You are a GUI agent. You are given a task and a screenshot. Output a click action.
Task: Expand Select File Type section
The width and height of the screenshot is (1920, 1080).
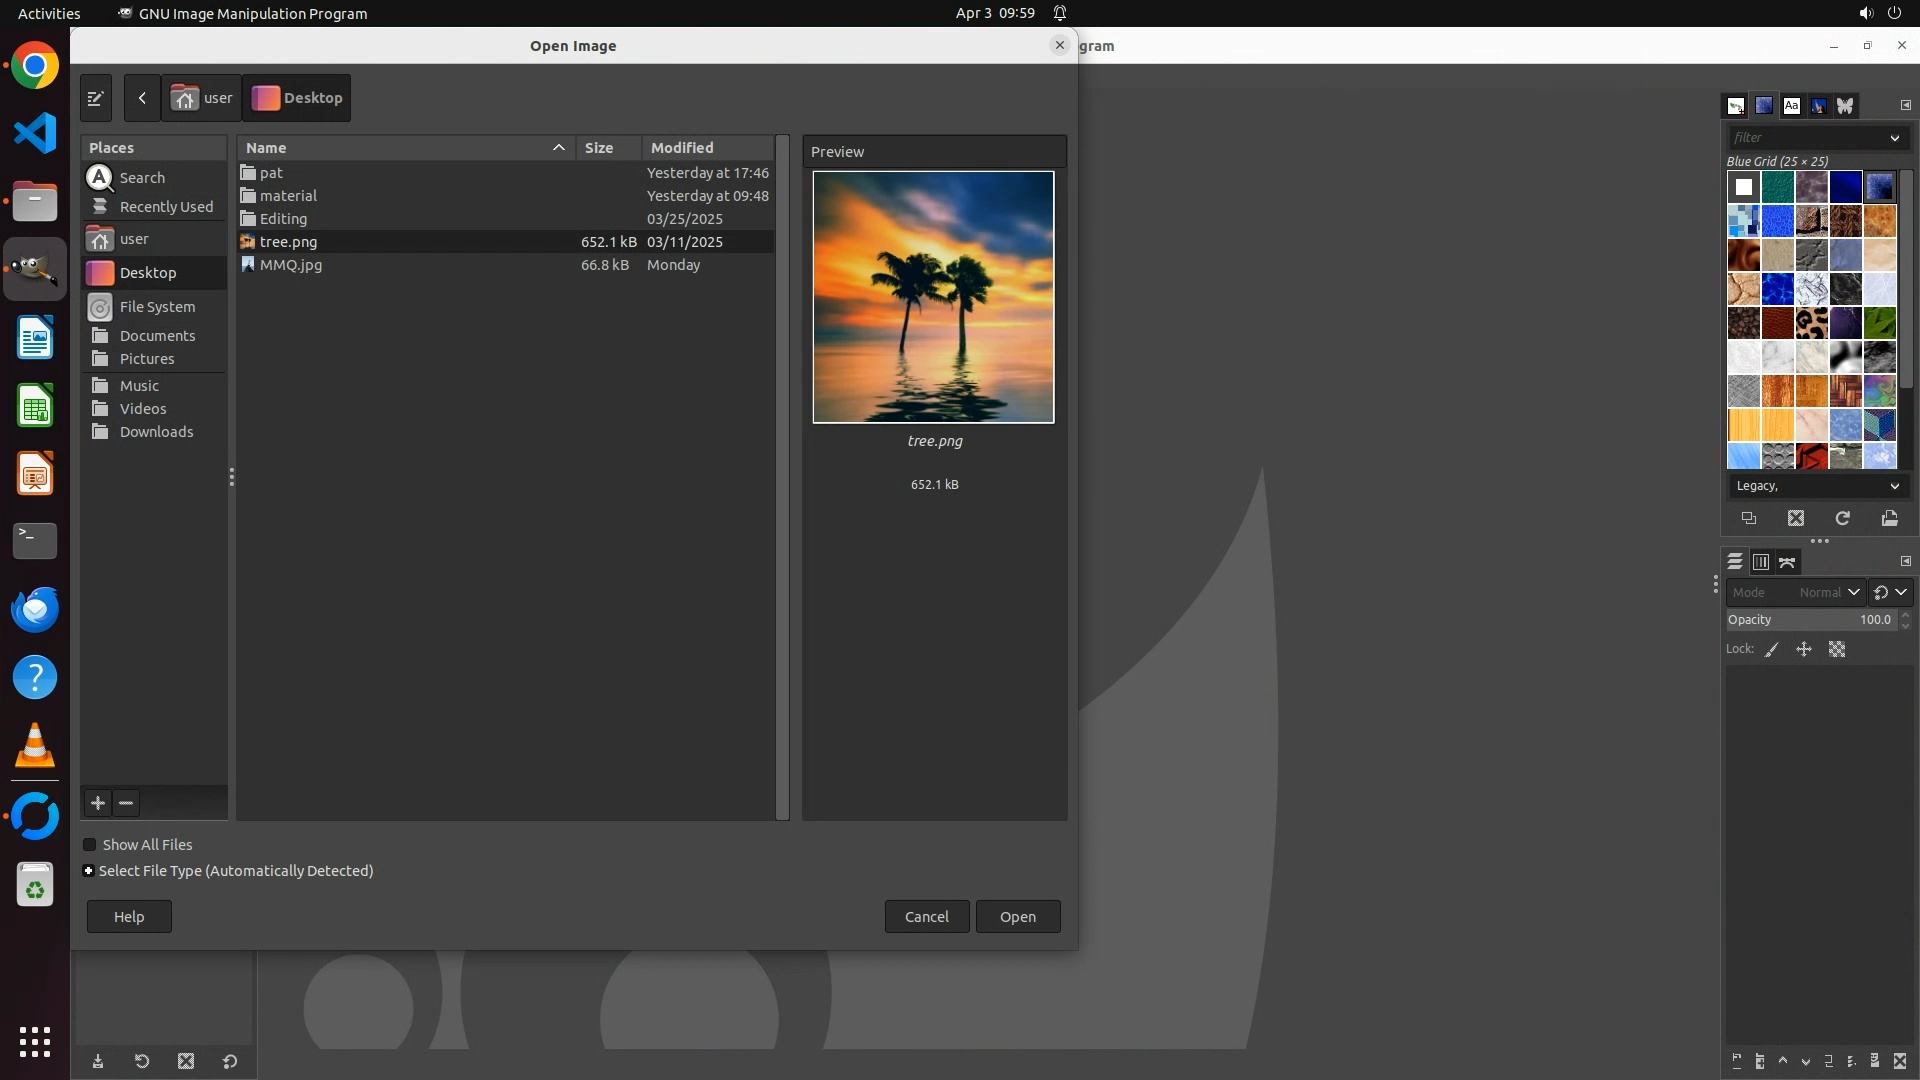[x=89, y=871]
